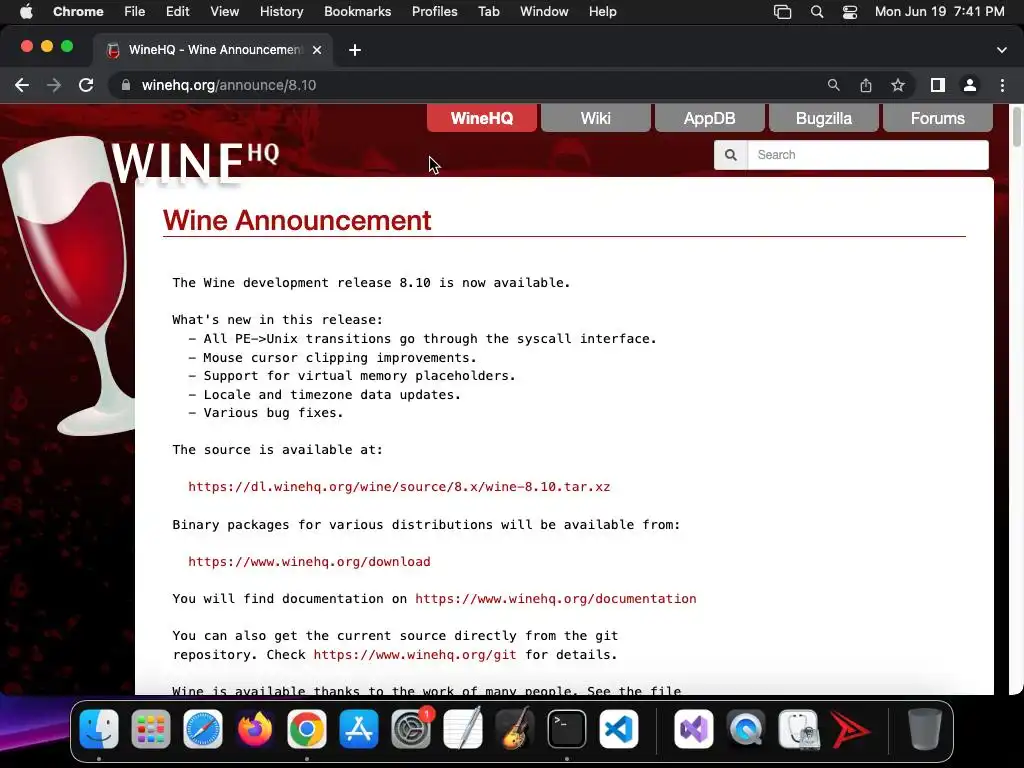Open Disk Utility from the Dock
Screen dimensions: 1024x768
(x=798, y=729)
